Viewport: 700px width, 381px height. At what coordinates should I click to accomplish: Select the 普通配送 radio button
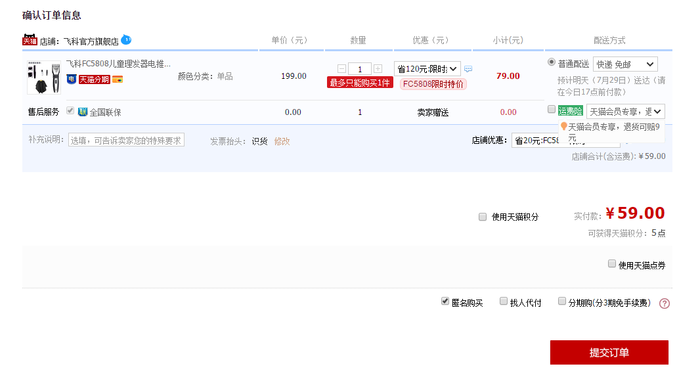(x=551, y=63)
